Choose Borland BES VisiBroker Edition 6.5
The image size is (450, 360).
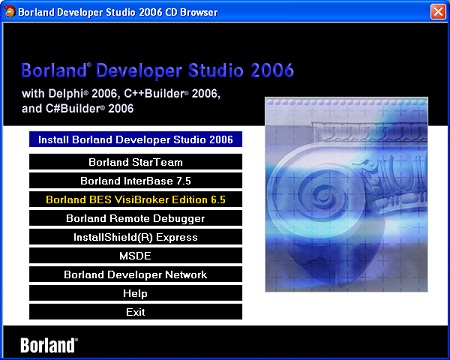pyautogui.click(x=135, y=199)
